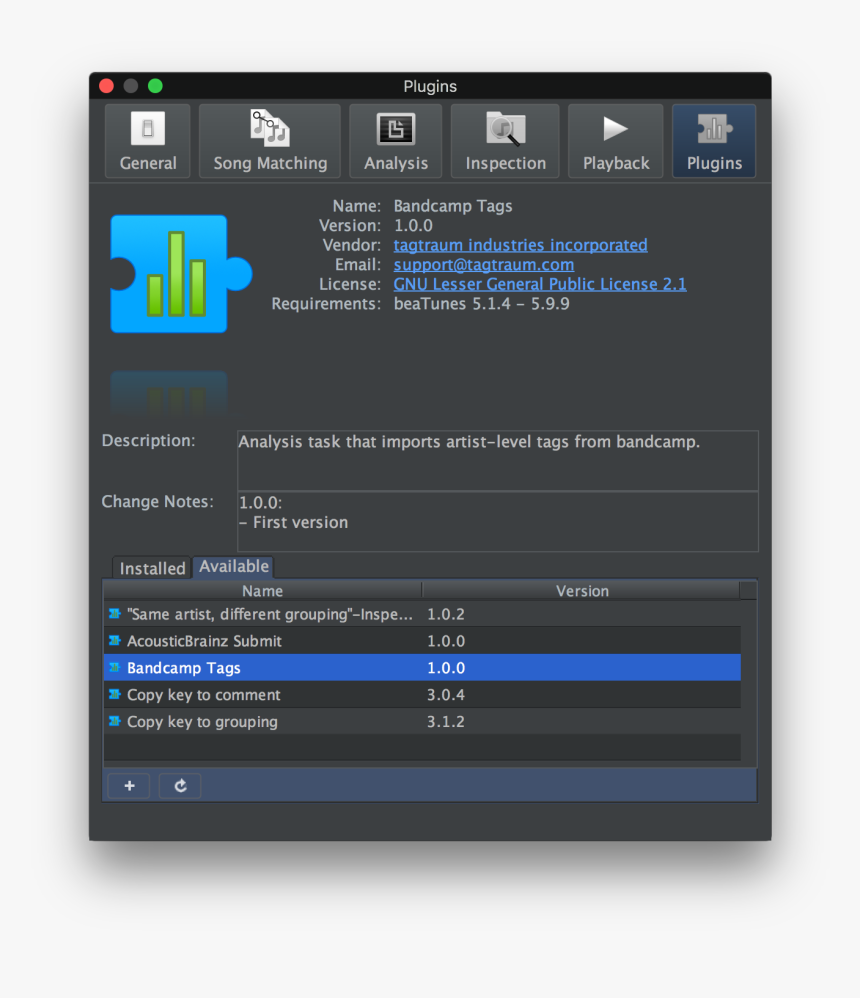Click the table column corner button
Screen dimensions: 860x998
click(749, 591)
